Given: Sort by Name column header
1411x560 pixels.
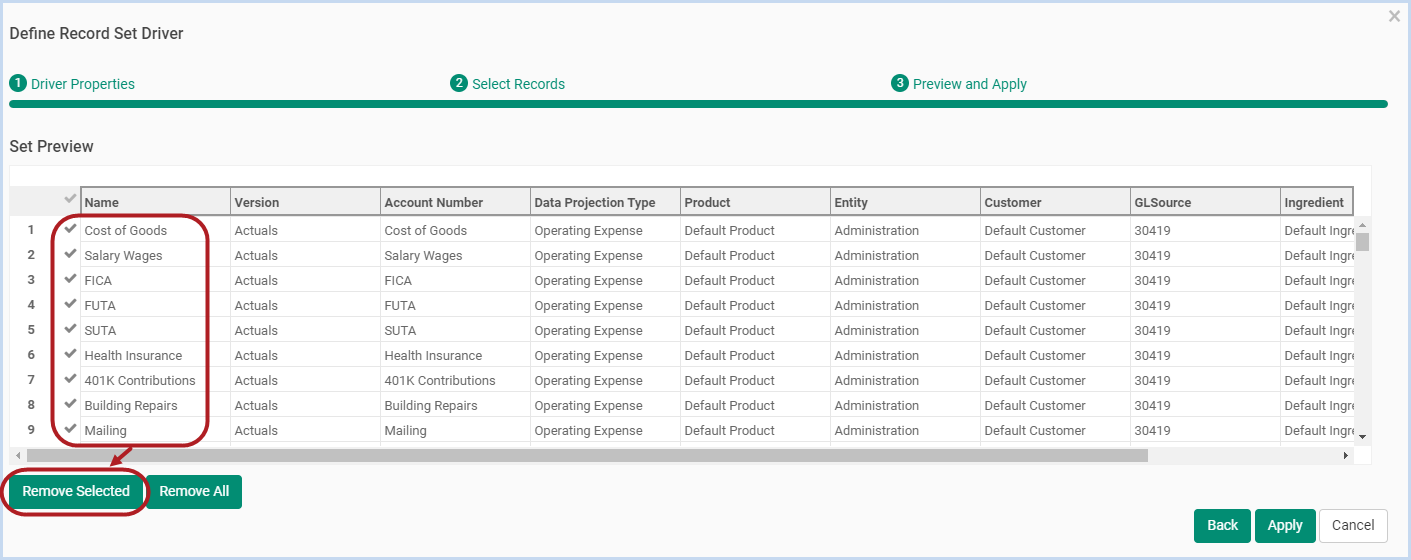Looking at the screenshot, I should click(x=155, y=202).
